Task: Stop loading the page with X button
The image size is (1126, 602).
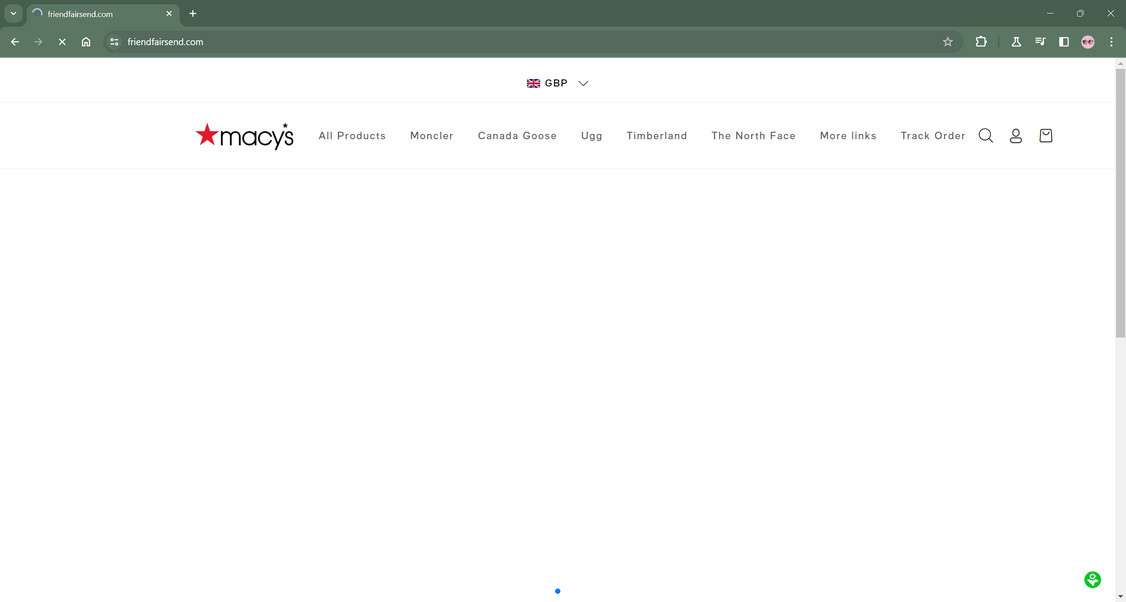Action: (x=62, y=42)
